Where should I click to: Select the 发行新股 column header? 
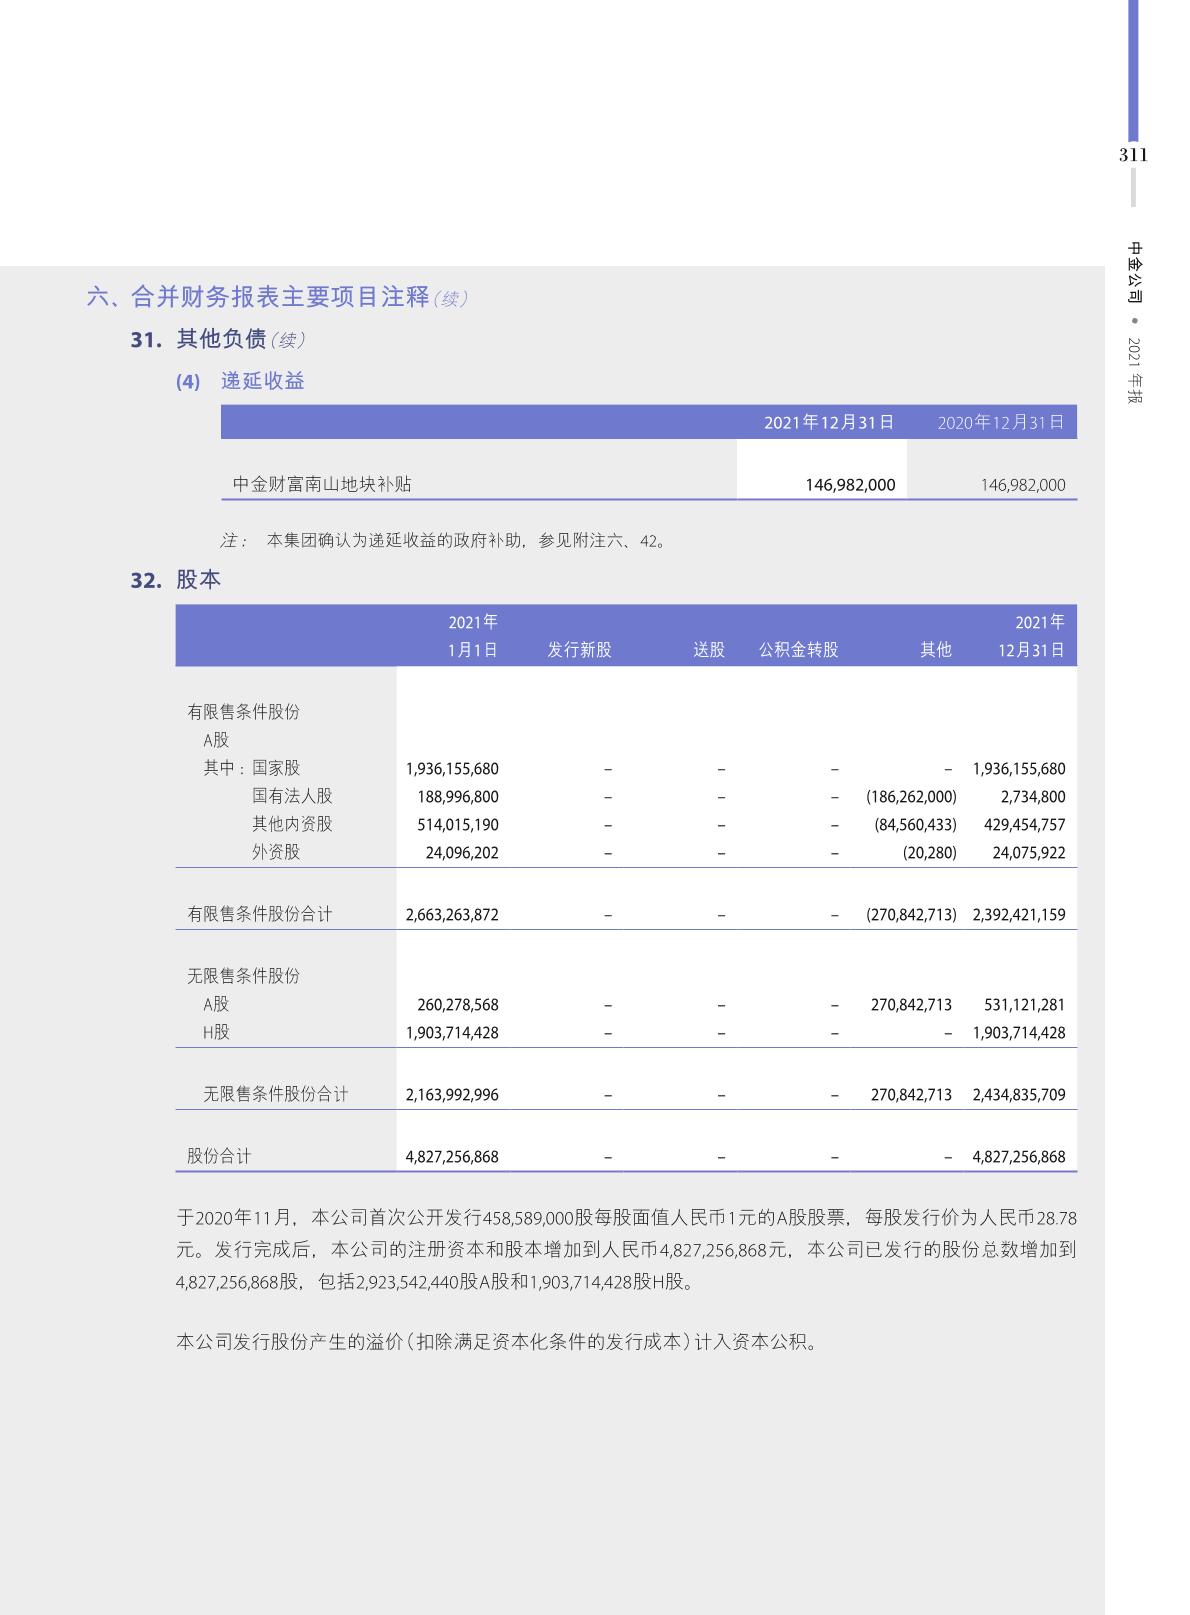(x=579, y=650)
